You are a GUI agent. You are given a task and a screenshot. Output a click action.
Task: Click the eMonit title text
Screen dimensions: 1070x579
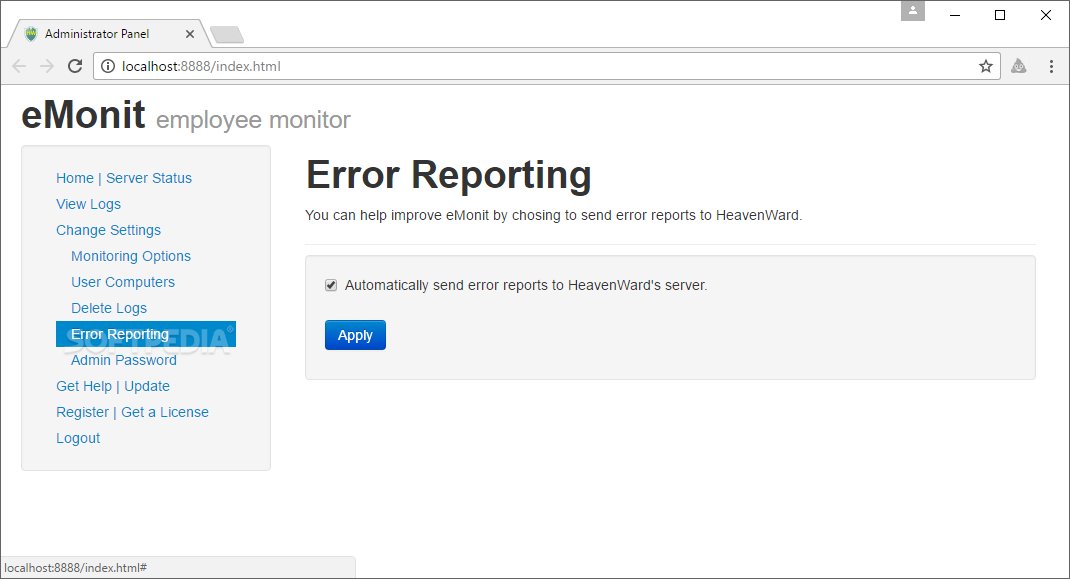pyautogui.click(x=83, y=114)
